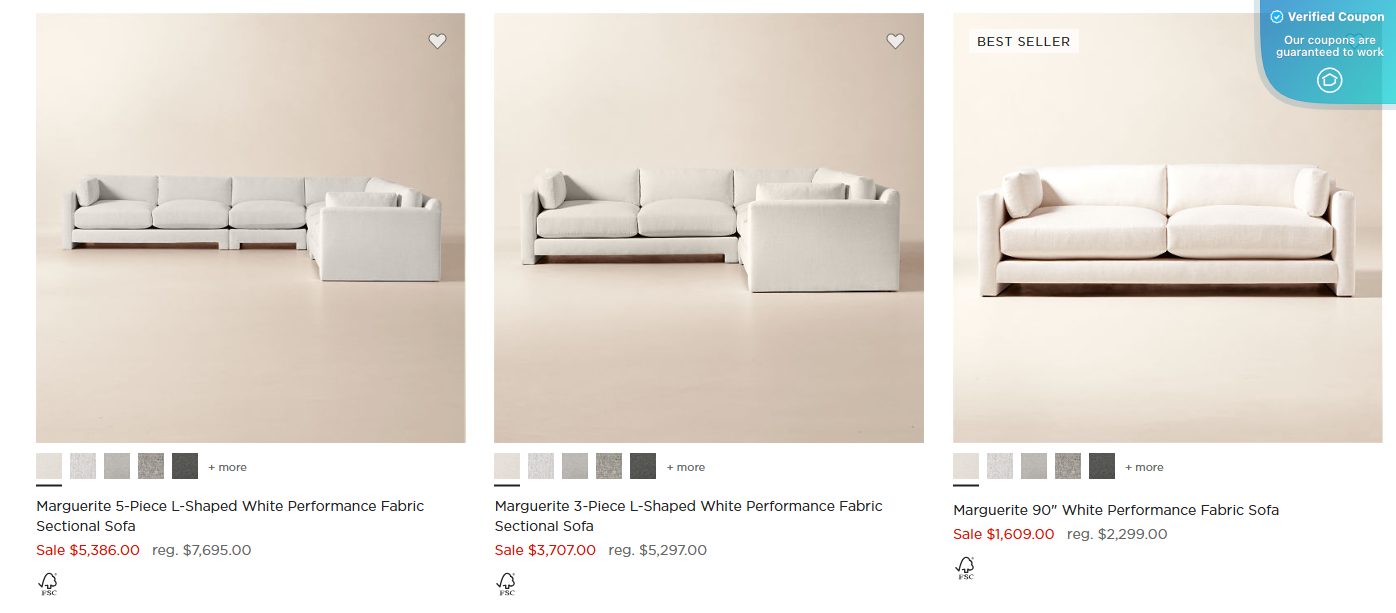Click the coupon home icon in the Verified Coupon badge
The width and height of the screenshot is (1396, 613).
tap(1330, 80)
